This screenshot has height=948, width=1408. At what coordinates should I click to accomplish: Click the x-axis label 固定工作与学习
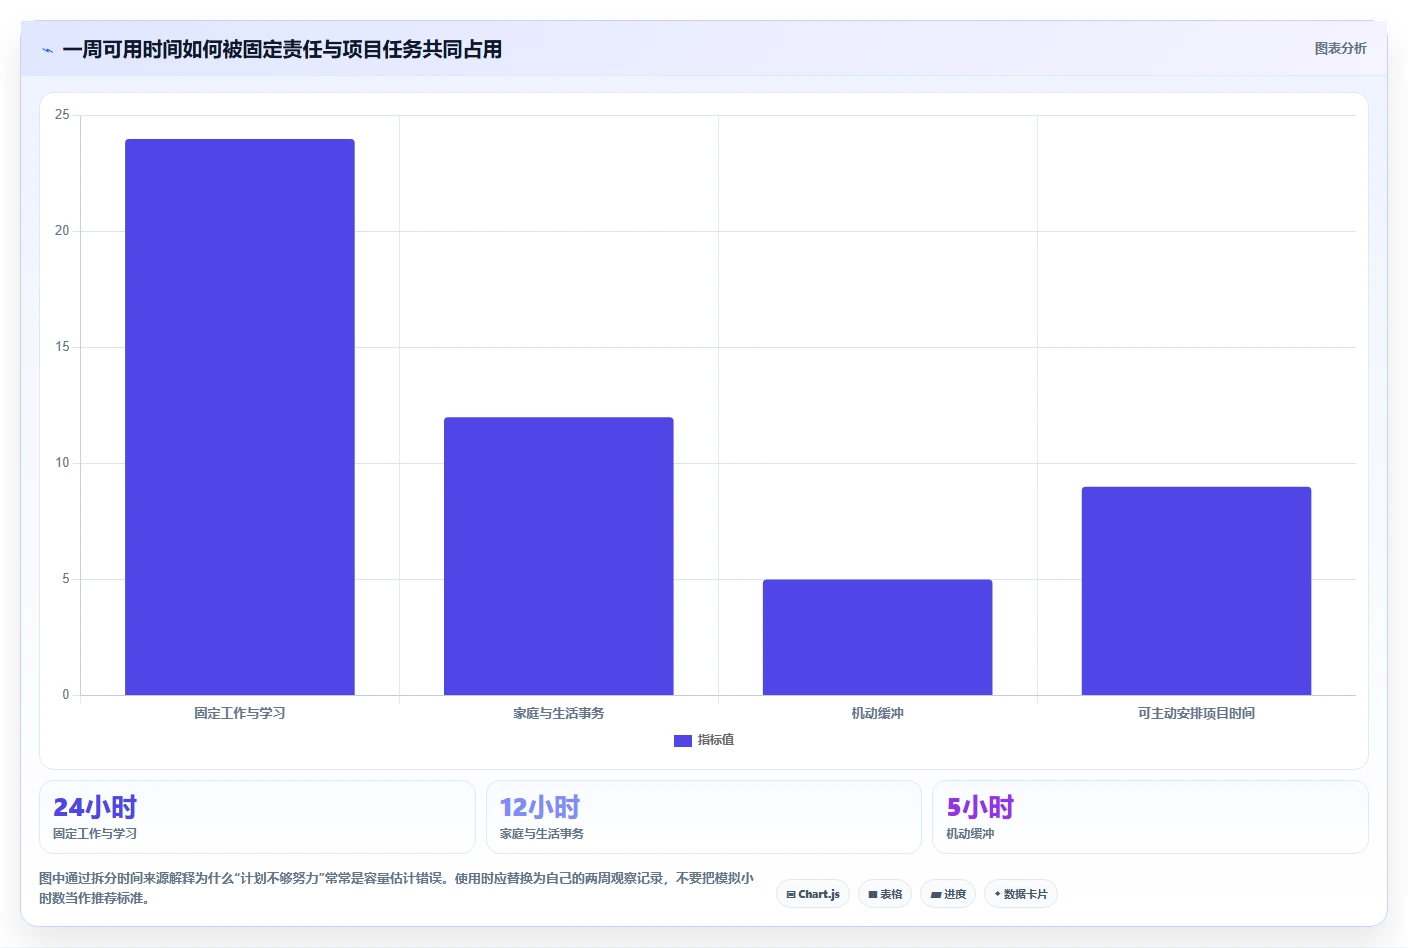tap(240, 713)
